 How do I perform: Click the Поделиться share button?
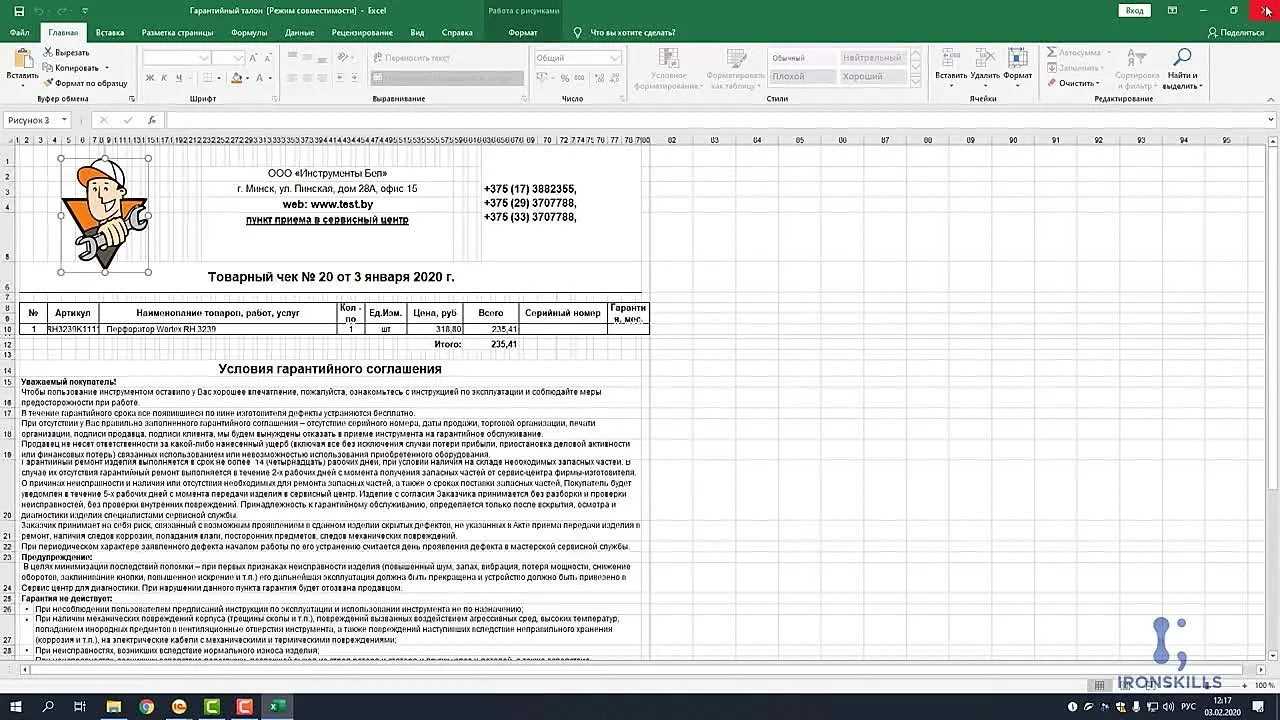(1236, 32)
